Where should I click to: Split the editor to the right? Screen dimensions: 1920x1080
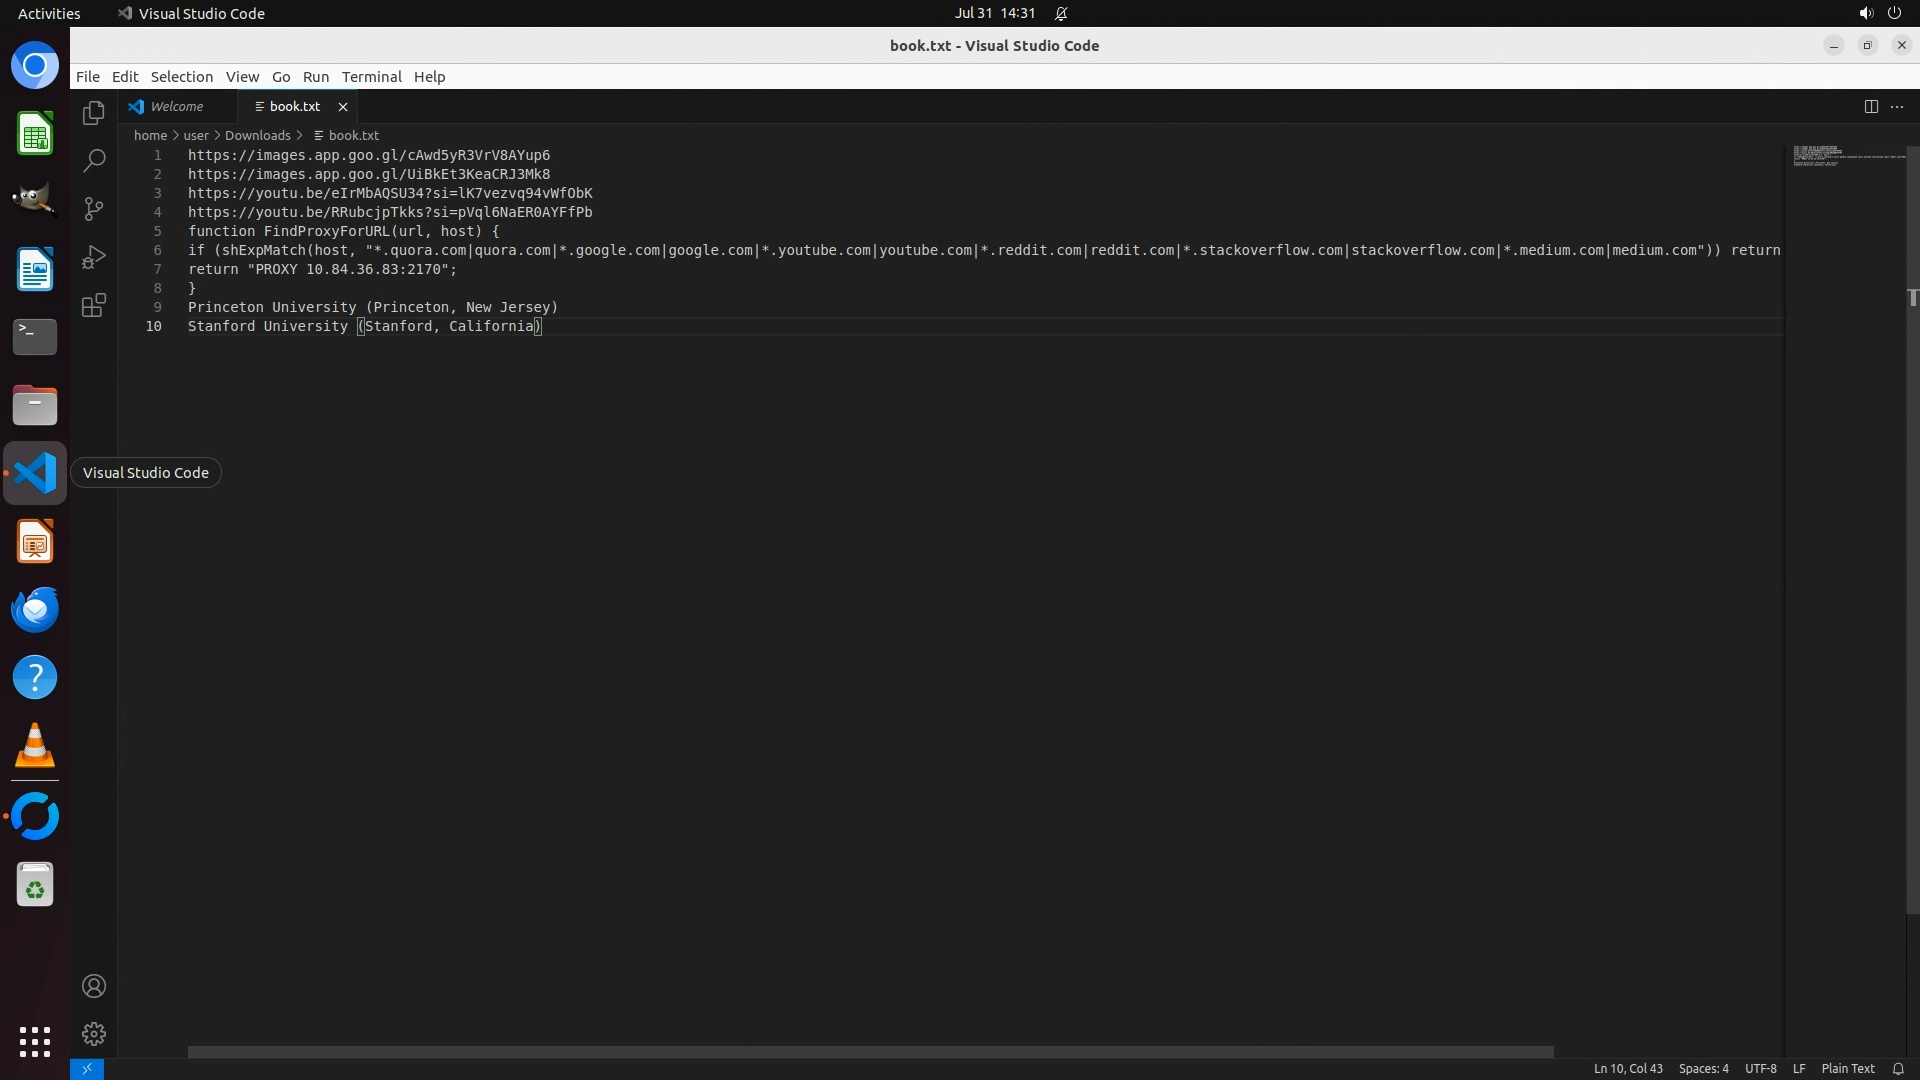(1871, 107)
